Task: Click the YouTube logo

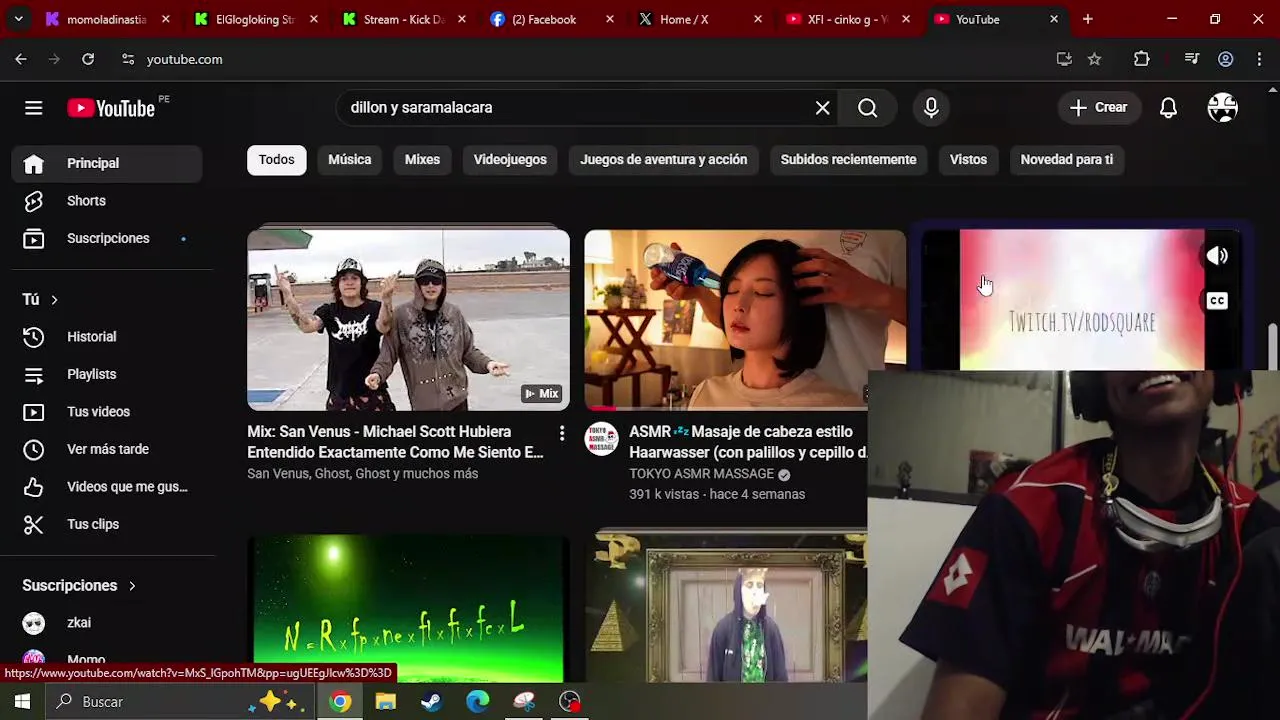Action: pos(111,108)
